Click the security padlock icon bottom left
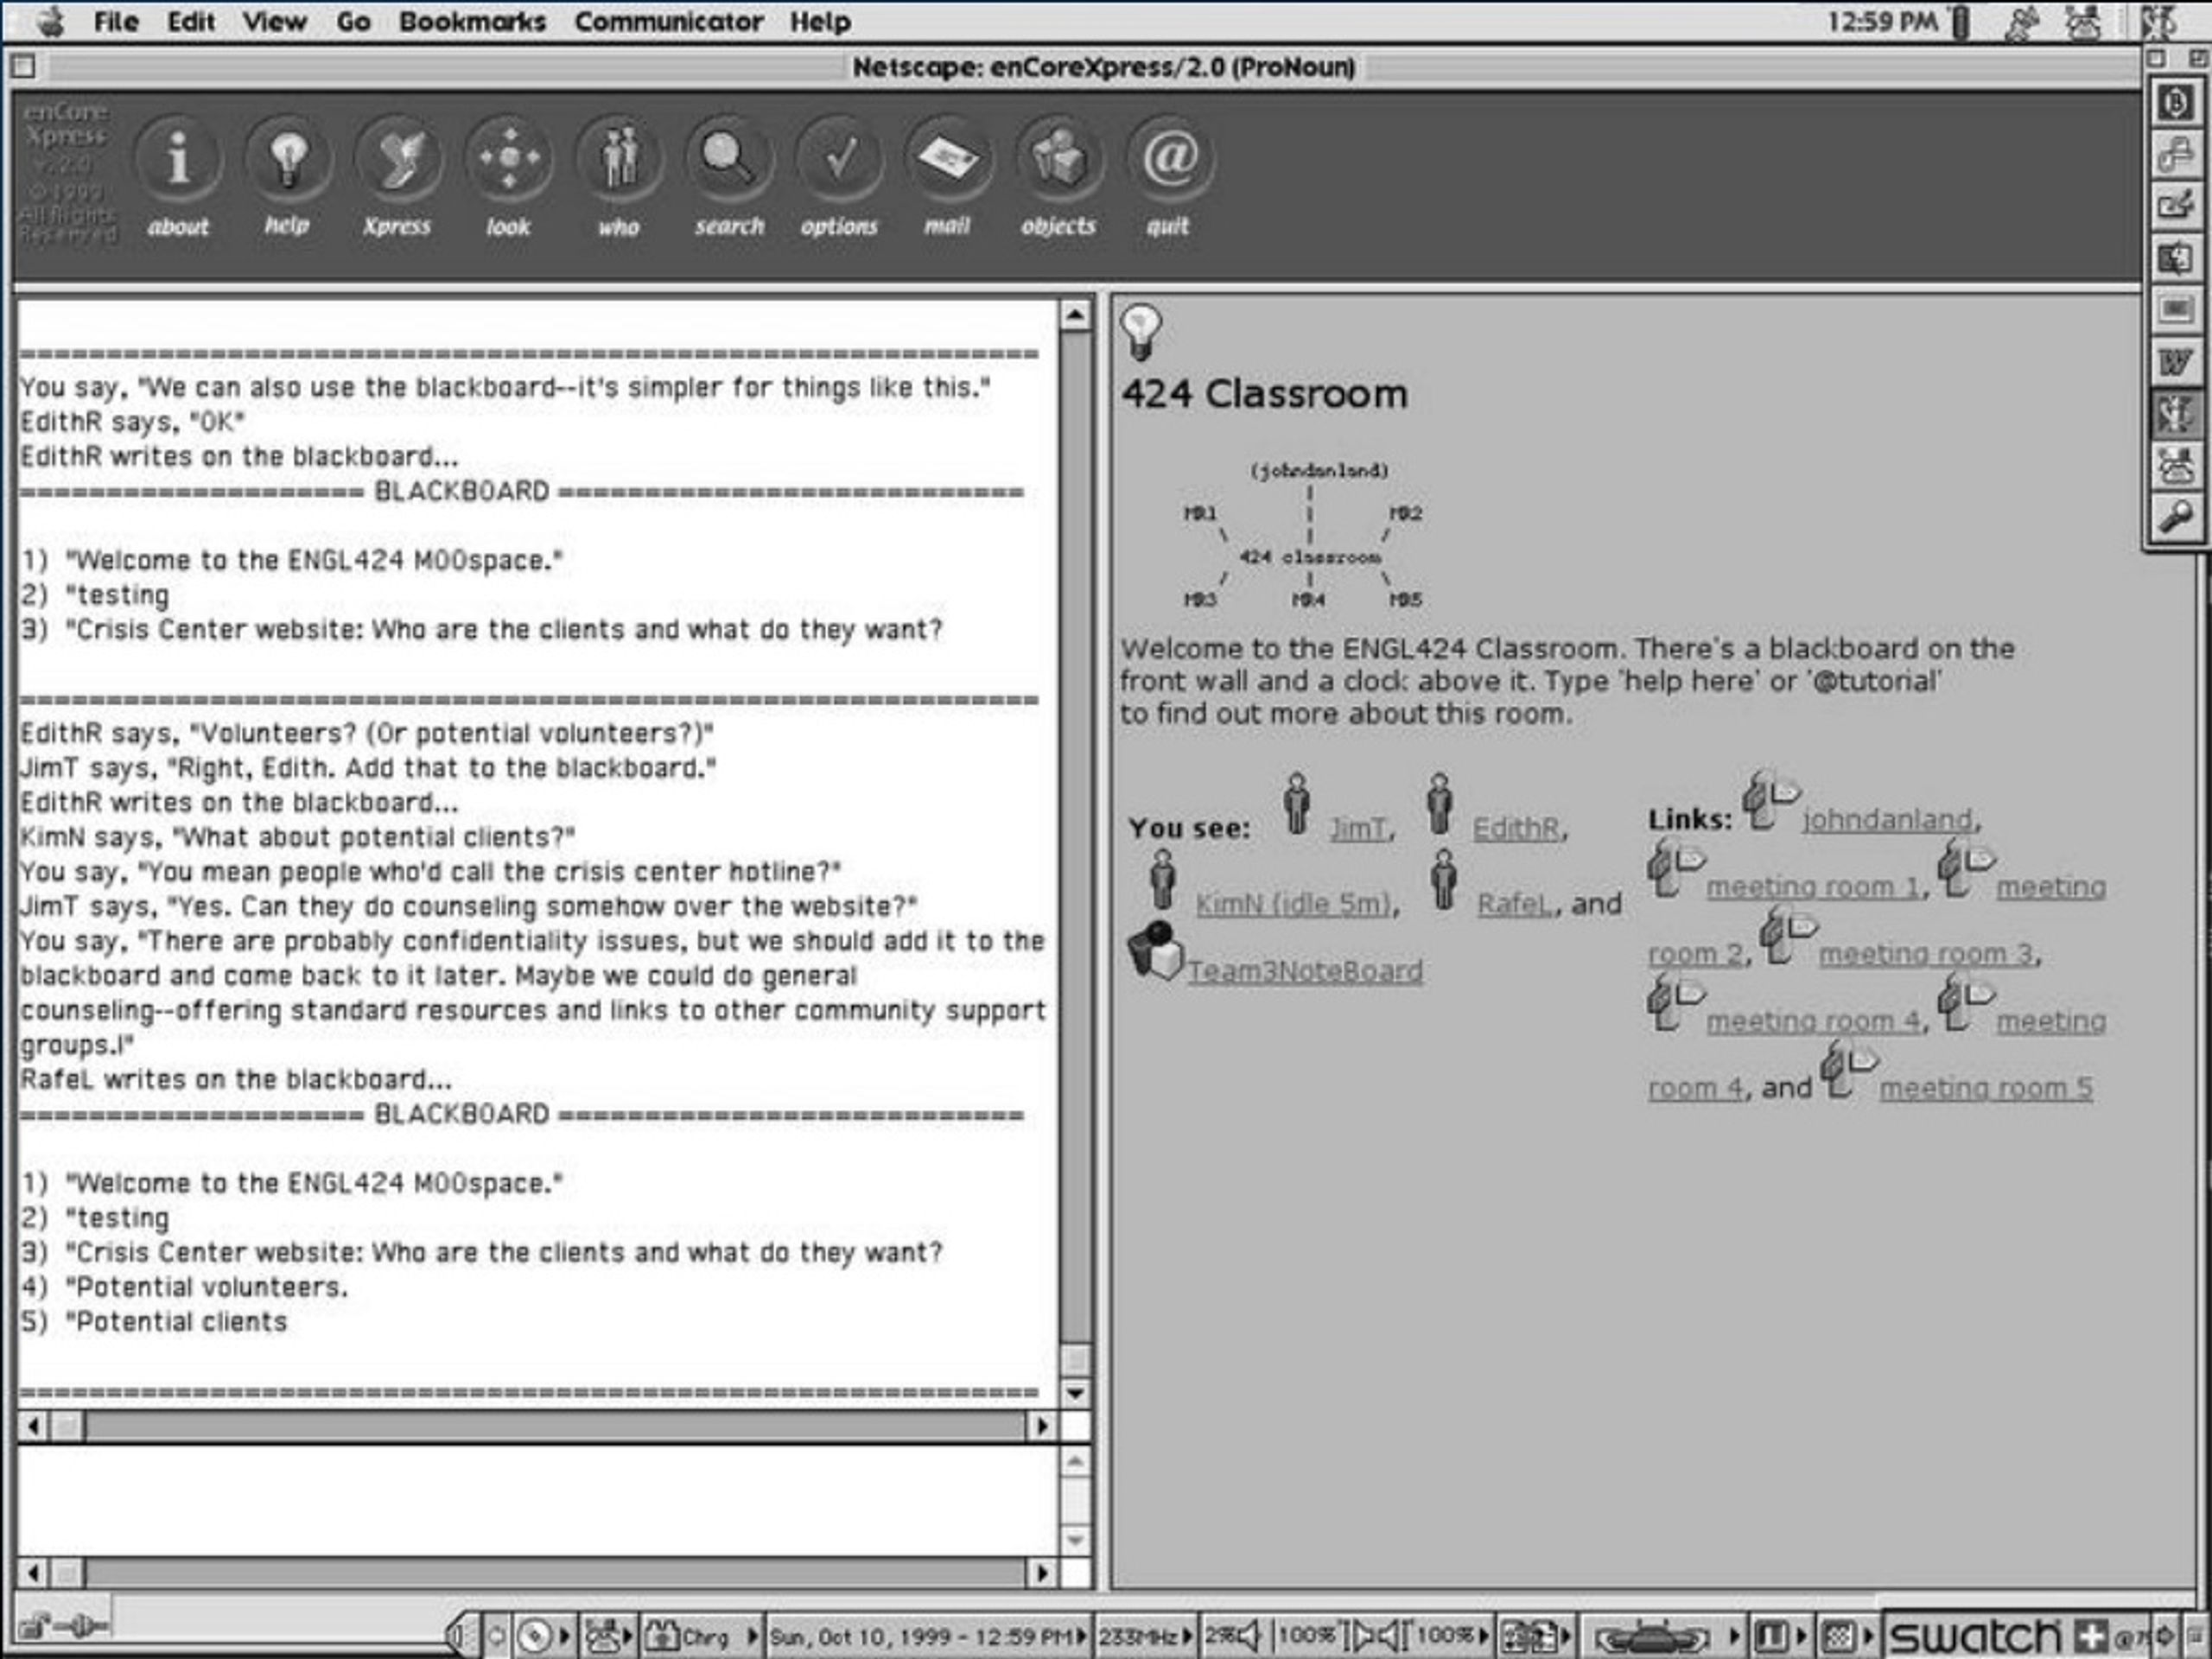 pyautogui.click(x=34, y=1626)
